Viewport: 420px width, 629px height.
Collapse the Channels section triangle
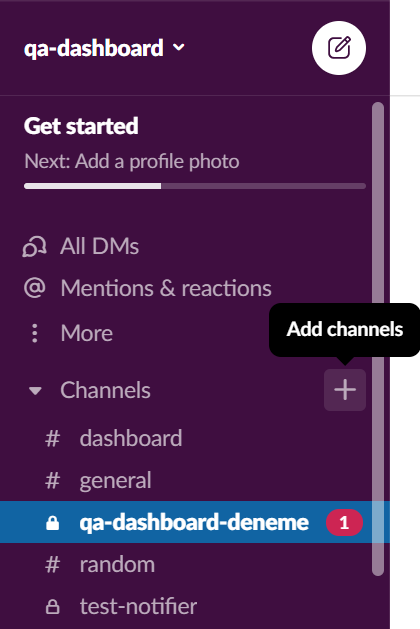(x=35, y=390)
